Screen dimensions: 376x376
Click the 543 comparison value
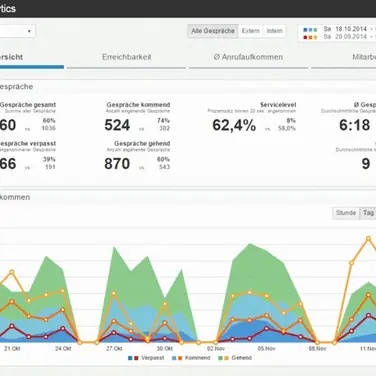coord(164,167)
